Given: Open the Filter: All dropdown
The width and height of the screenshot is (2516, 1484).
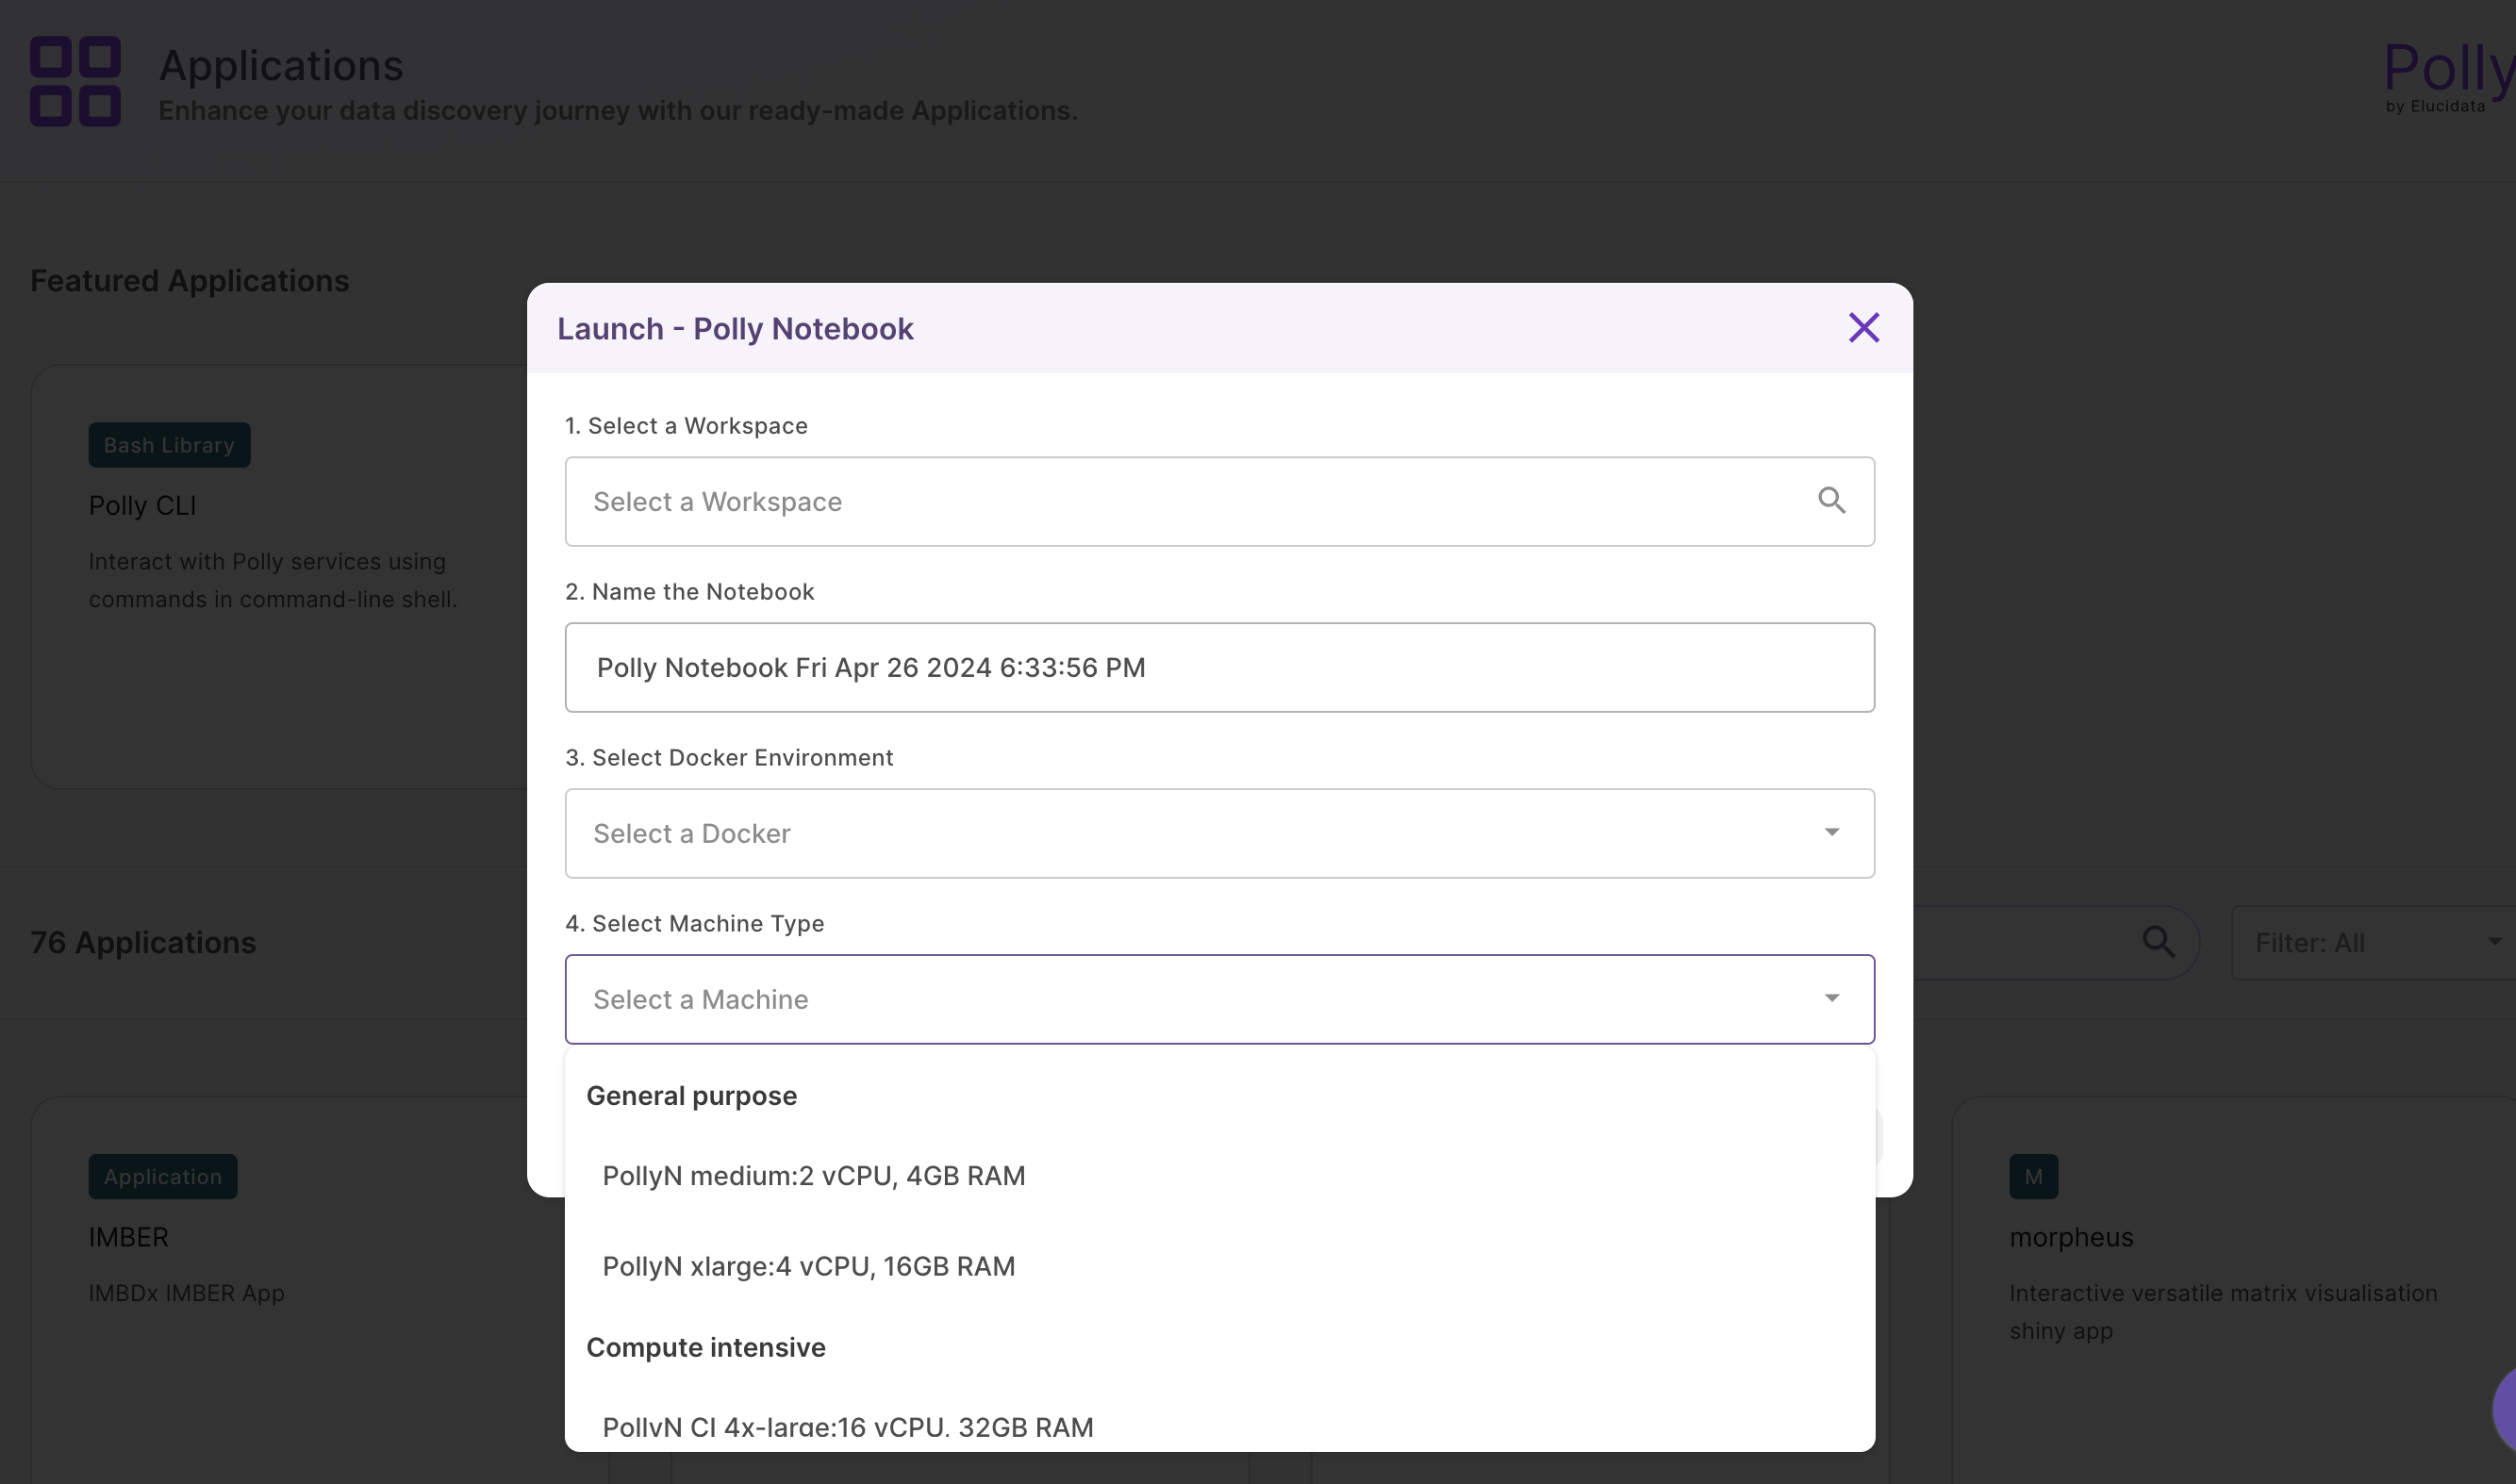Looking at the screenshot, I should click(x=2372, y=943).
